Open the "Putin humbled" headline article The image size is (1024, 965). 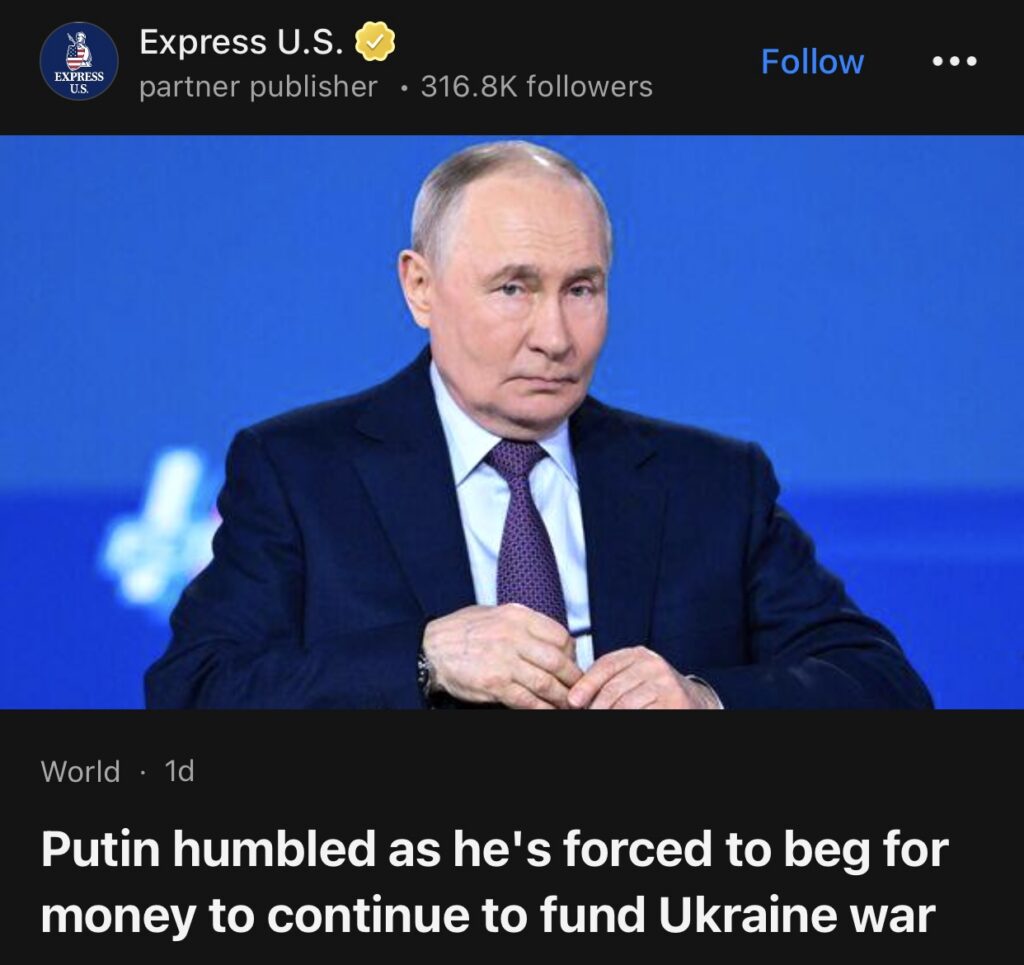pos(494,881)
